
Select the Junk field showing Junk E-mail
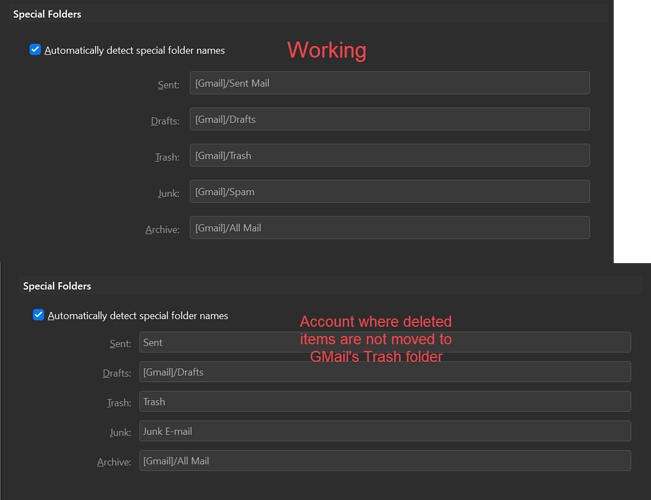point(385,431)
